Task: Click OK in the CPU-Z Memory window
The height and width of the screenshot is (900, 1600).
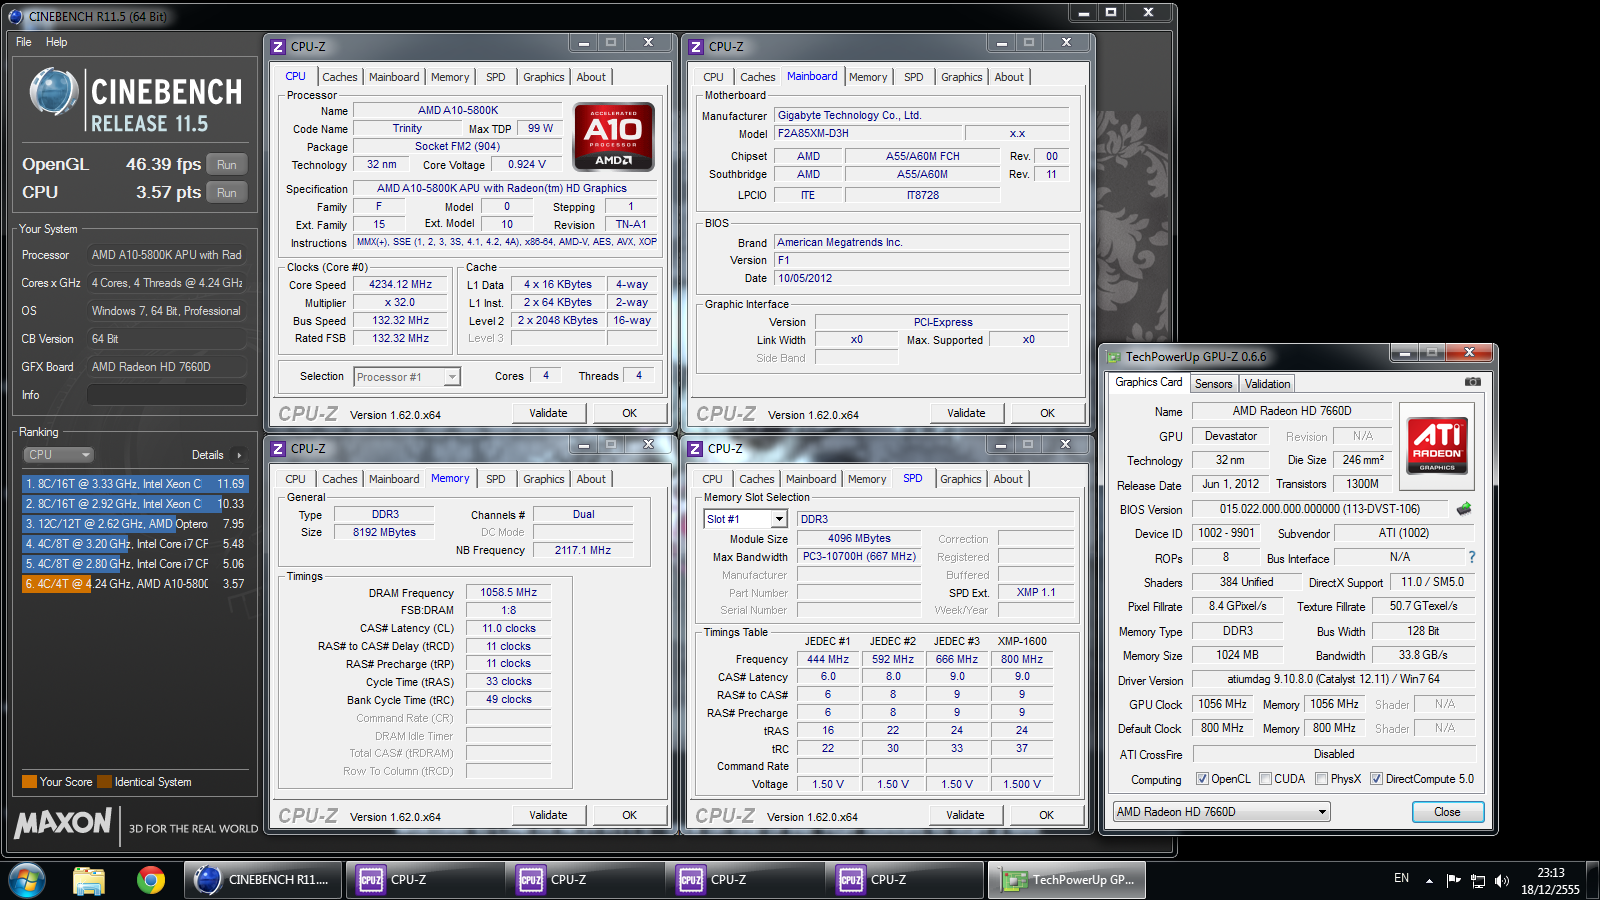Action: [x=629, y=815]
